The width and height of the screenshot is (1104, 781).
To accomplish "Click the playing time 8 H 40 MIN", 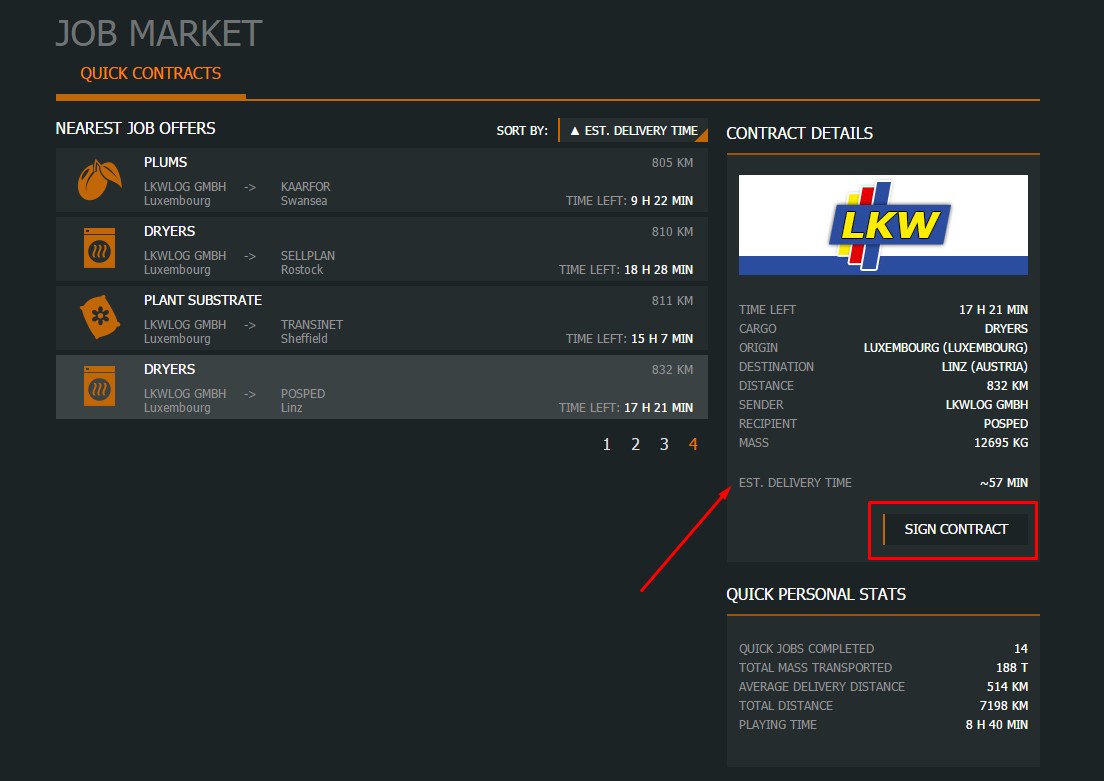I will pos(996,725).
